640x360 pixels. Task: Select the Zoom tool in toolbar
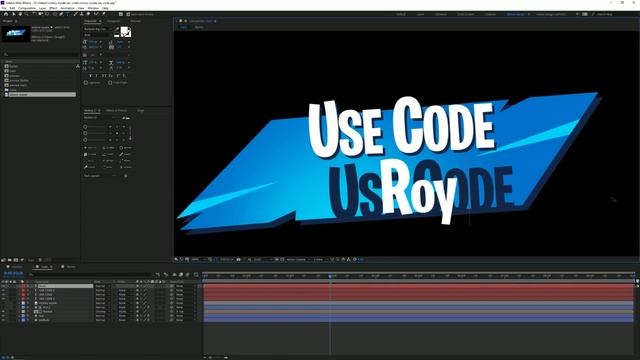26,14
